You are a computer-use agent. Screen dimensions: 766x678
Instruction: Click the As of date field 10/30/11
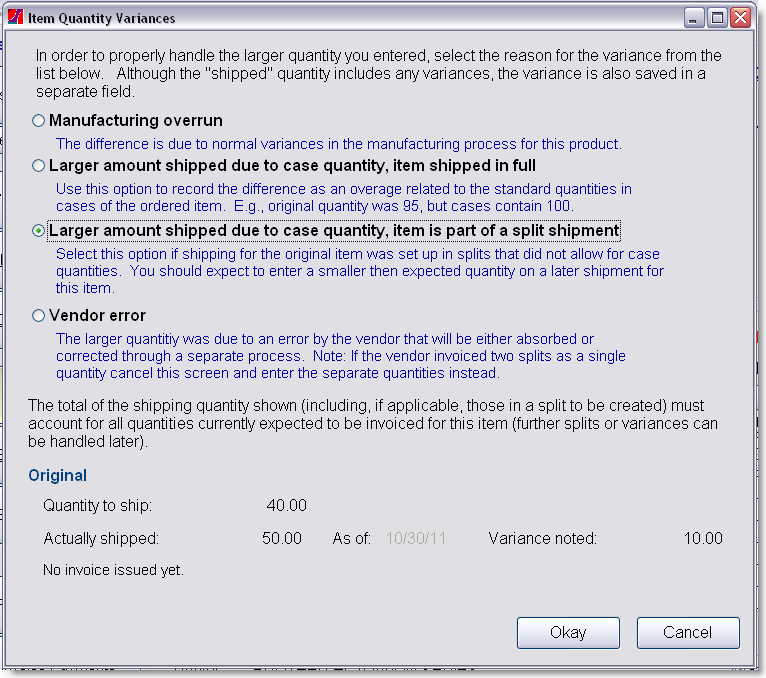(x=416, y=538)
